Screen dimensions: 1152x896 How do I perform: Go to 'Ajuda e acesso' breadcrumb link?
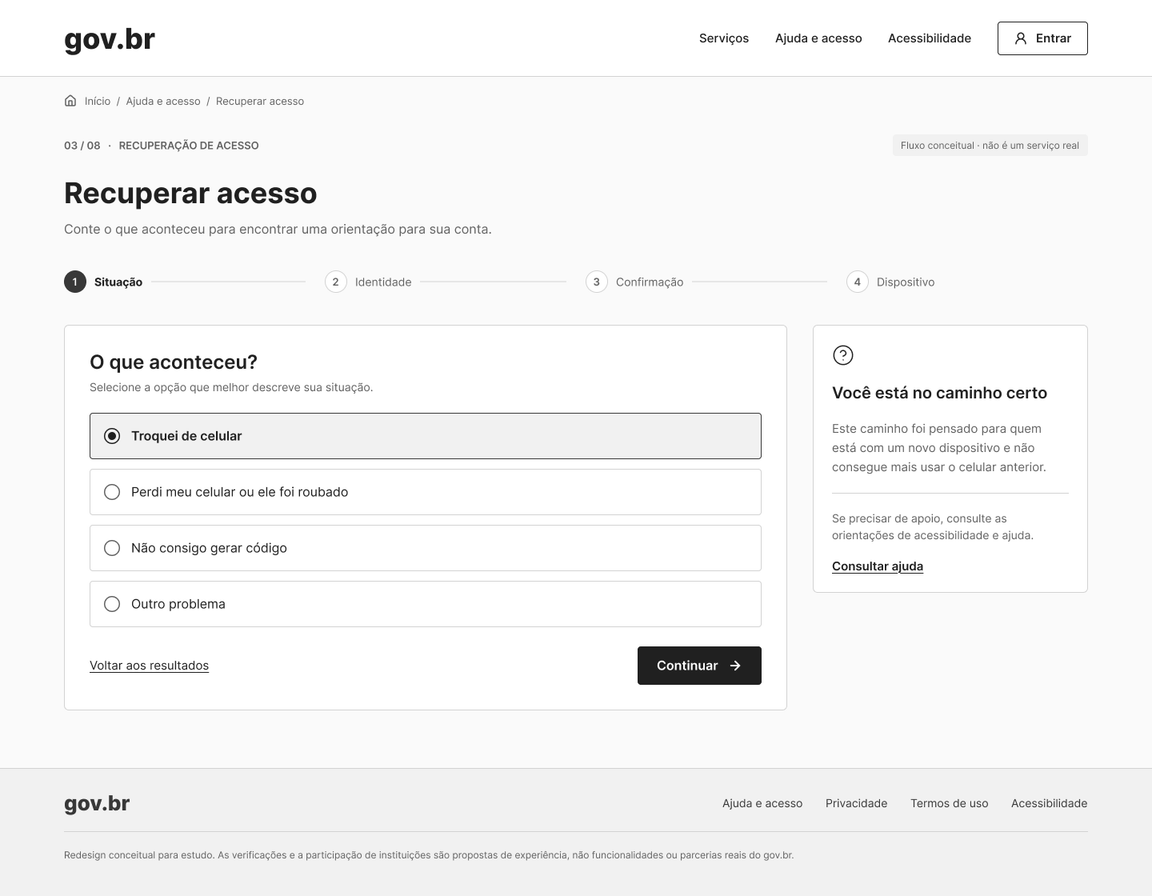pyautogui.click(x=163, y=101)
